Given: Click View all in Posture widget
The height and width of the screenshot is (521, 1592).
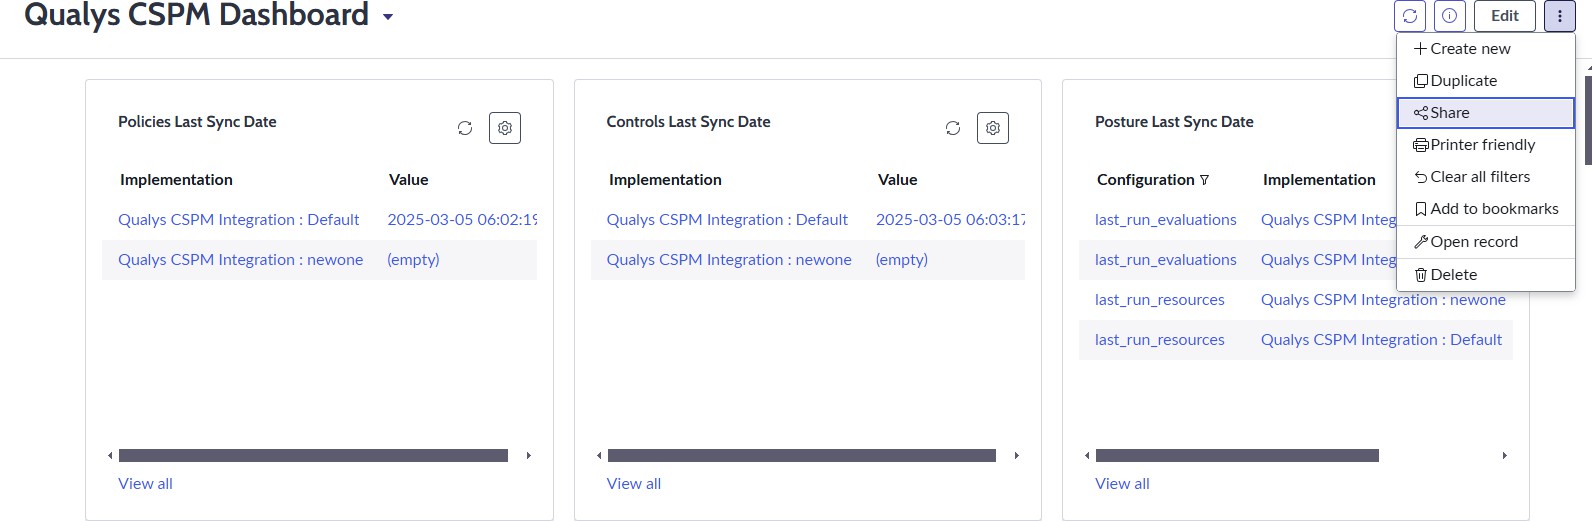Looking at the screenshot, I should 1122,484.
